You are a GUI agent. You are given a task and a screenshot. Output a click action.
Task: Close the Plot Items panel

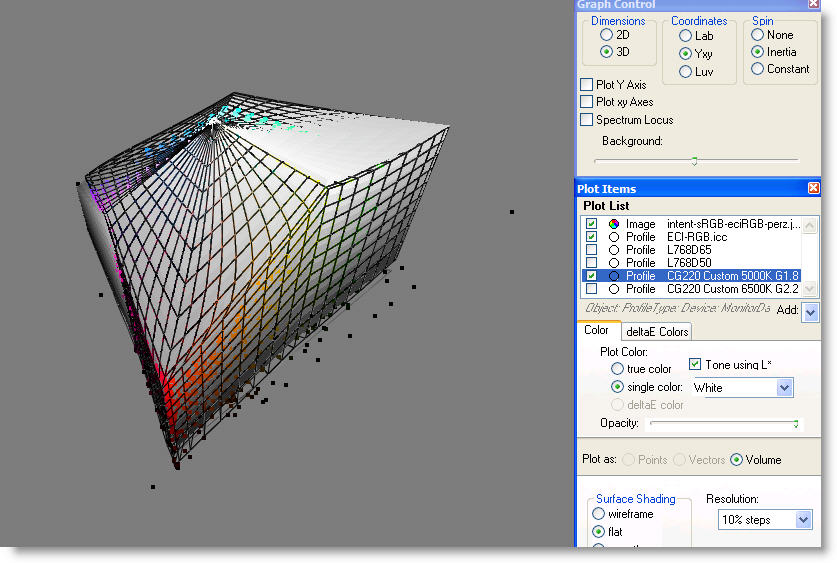814,188
